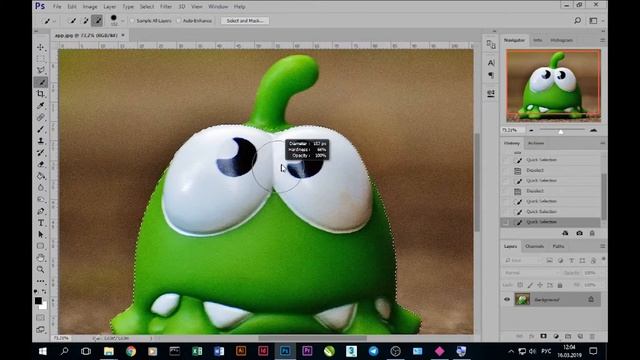Enable Sample All Layers checkbox
The height and width of the screenshot is (360, 640).
(x=132, y=20)
